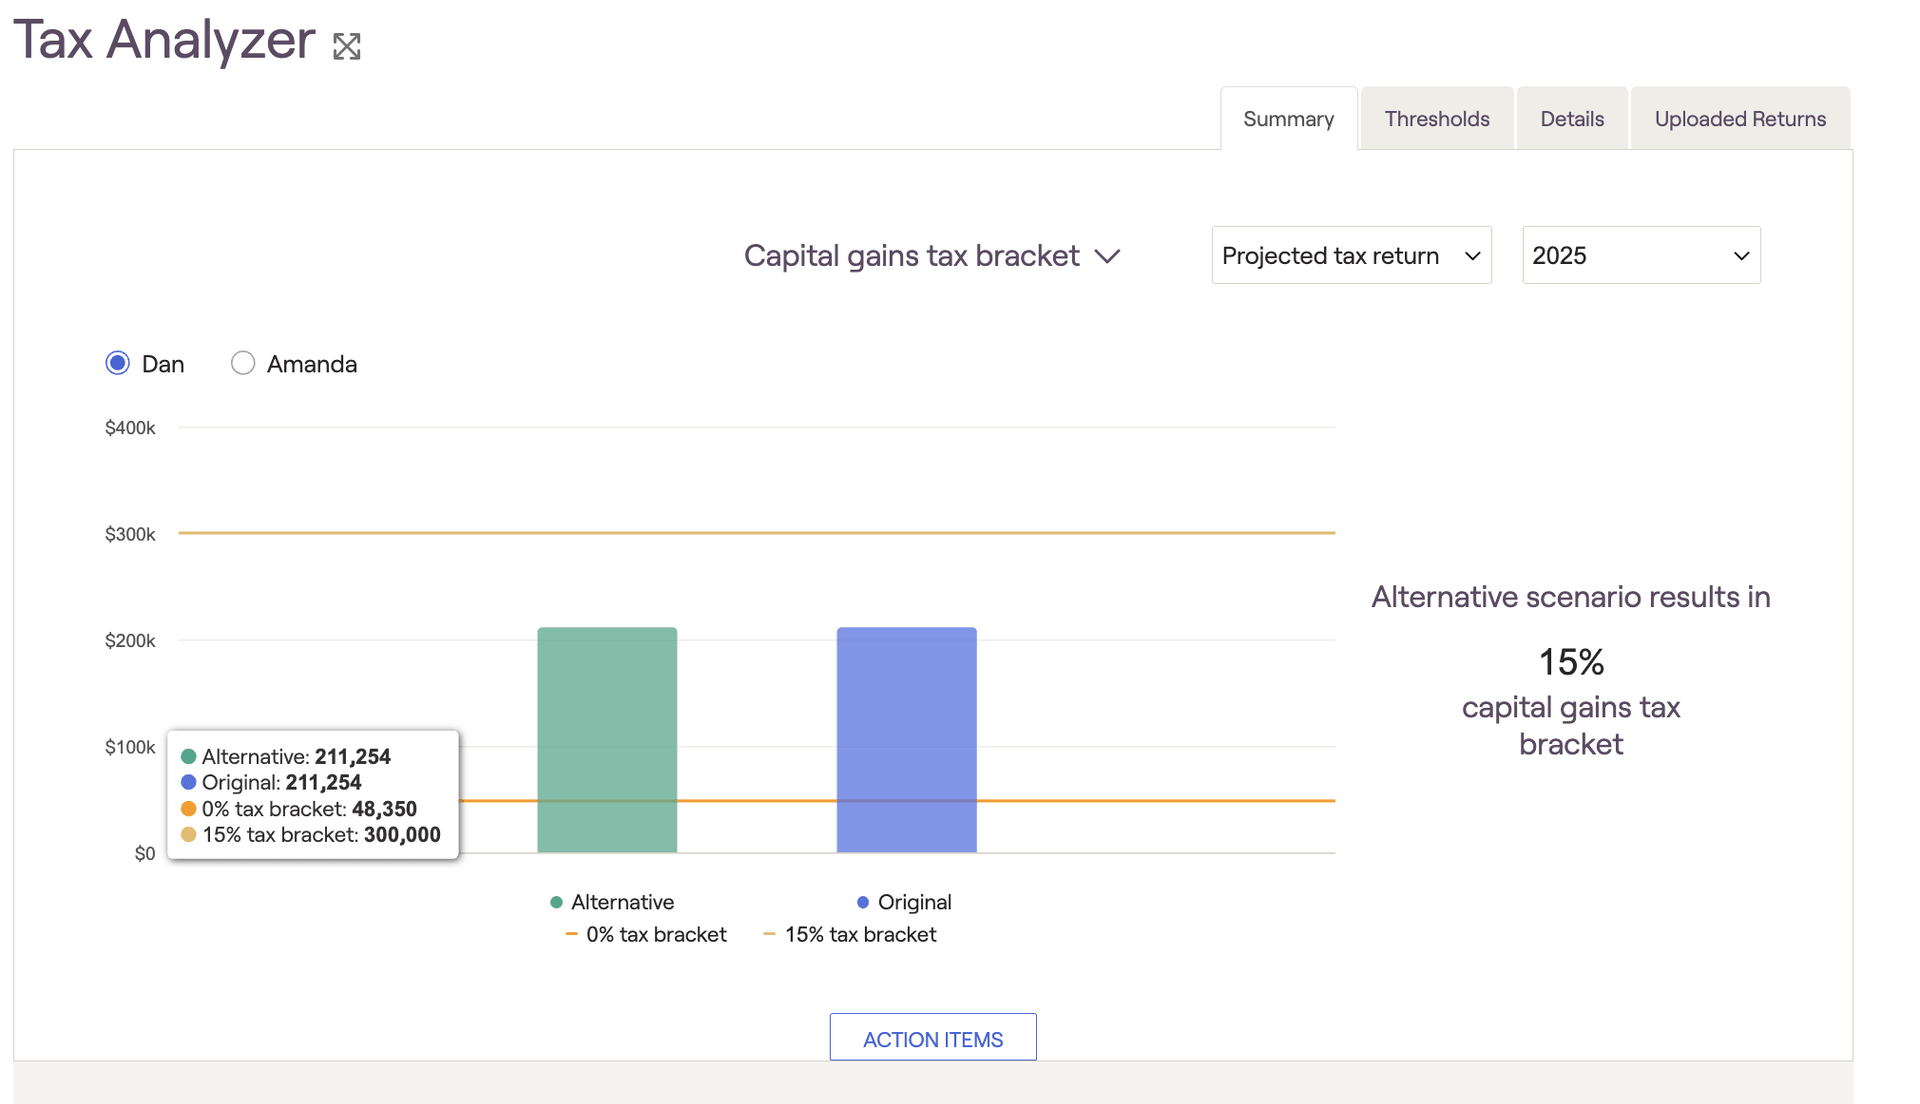Screen dimensions: 1920x1104
Task: Open the Capital gains tax bracket dropdown
Action: (932, 256)
